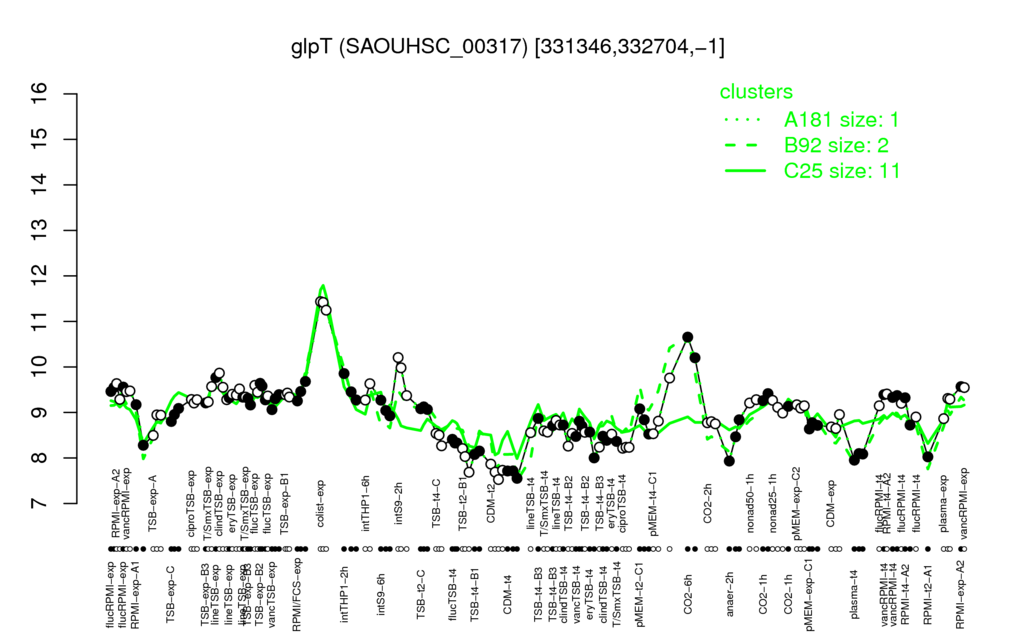
Task: Click the 'RPMI-t2-A1' bottom label
Action: coord(927,593)
